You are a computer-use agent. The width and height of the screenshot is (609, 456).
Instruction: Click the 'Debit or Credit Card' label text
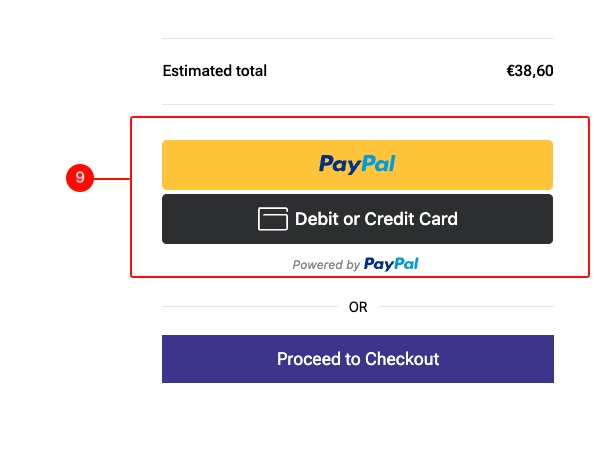pyautogui.click(x=376, y=219)
